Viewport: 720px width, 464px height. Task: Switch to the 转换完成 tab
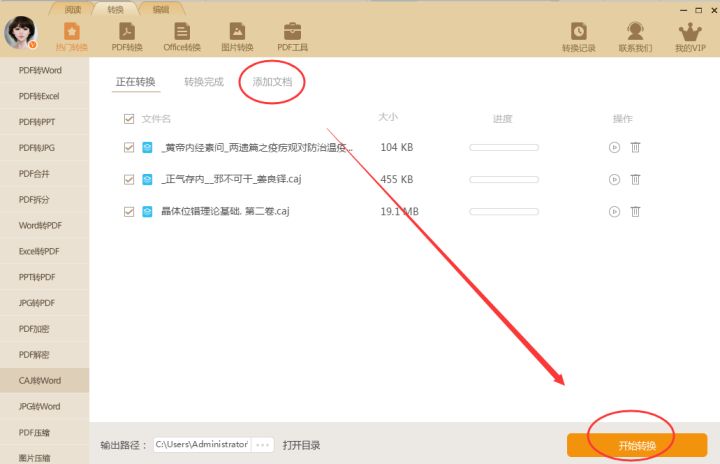click(x=204, y=82)
